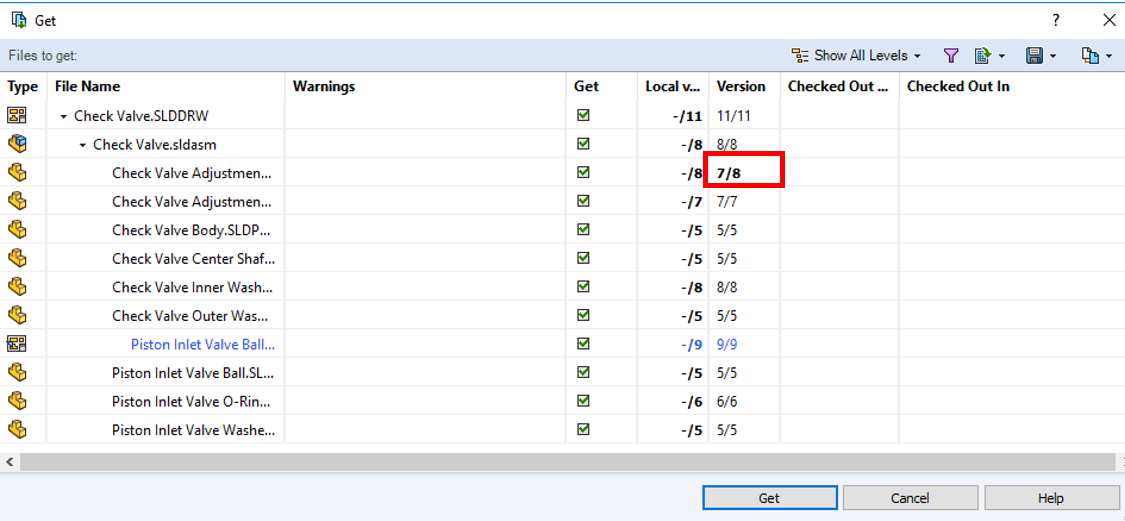Toggle Get checkbox for Adjustmen row version 7/8
This screenshot has height=521, width=1125.
click(x=583, y=172)
